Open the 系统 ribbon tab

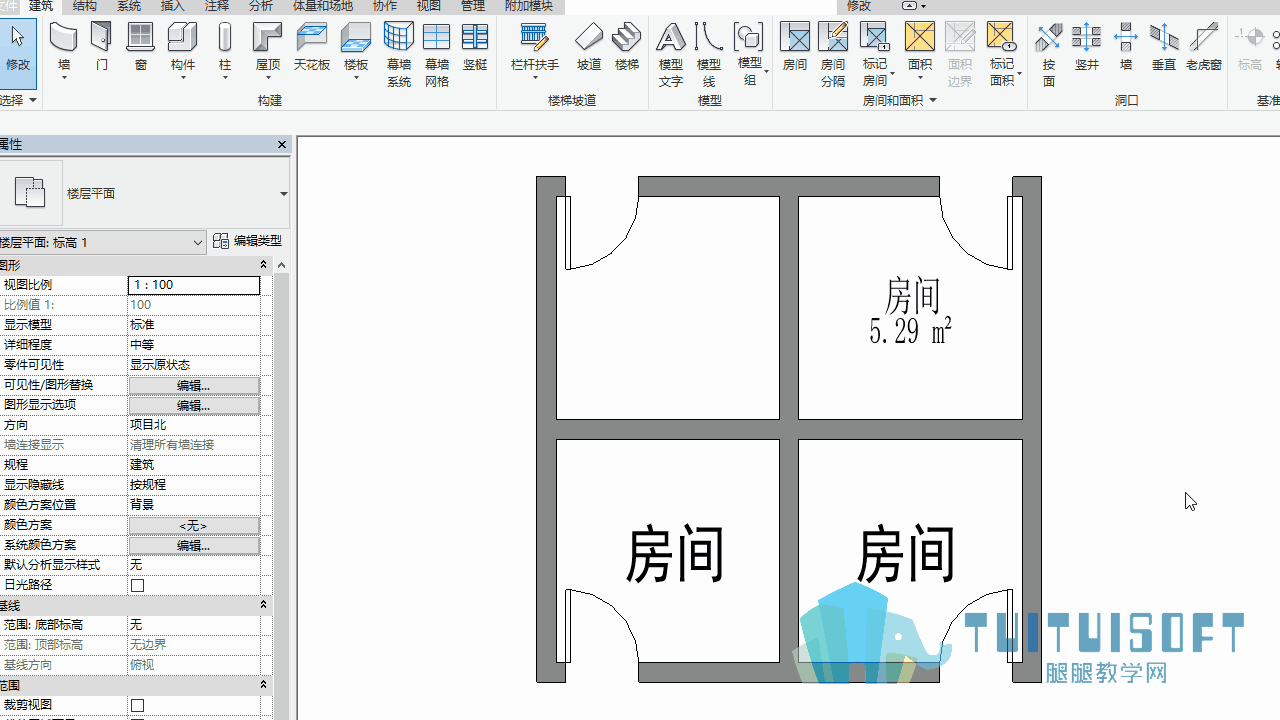click(129, 6)
